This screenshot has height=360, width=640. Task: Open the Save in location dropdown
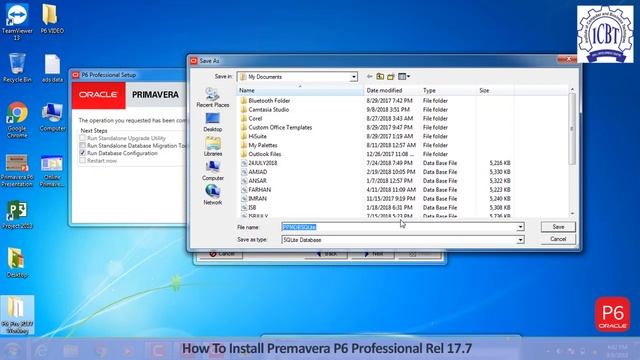(x=353, y=77)
